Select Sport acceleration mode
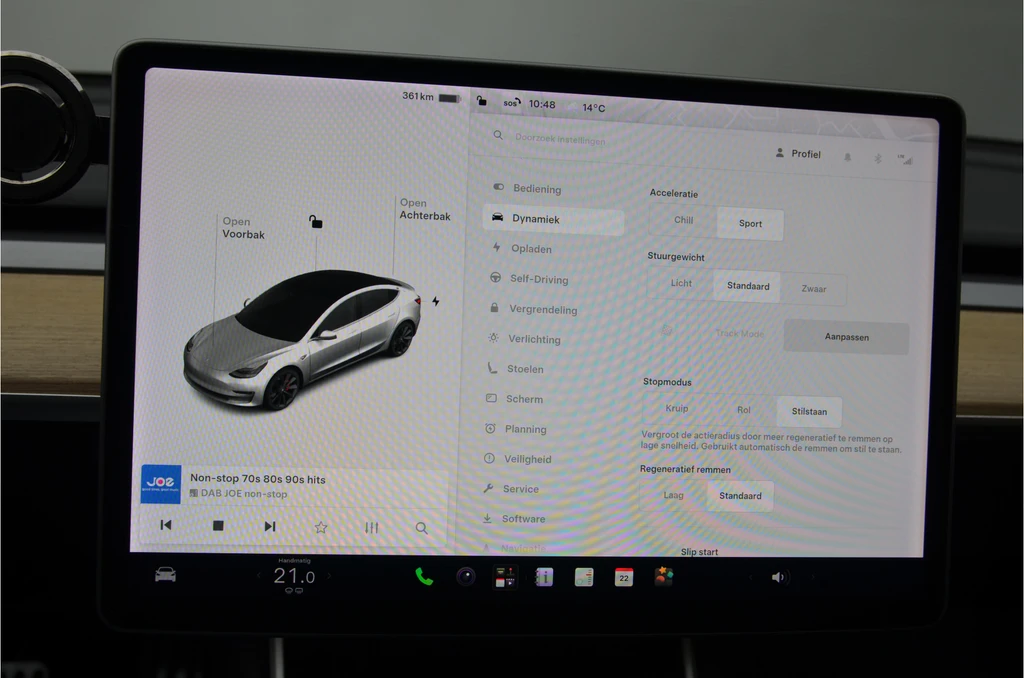Viewport: 1024px width, 678px height. 750,223
